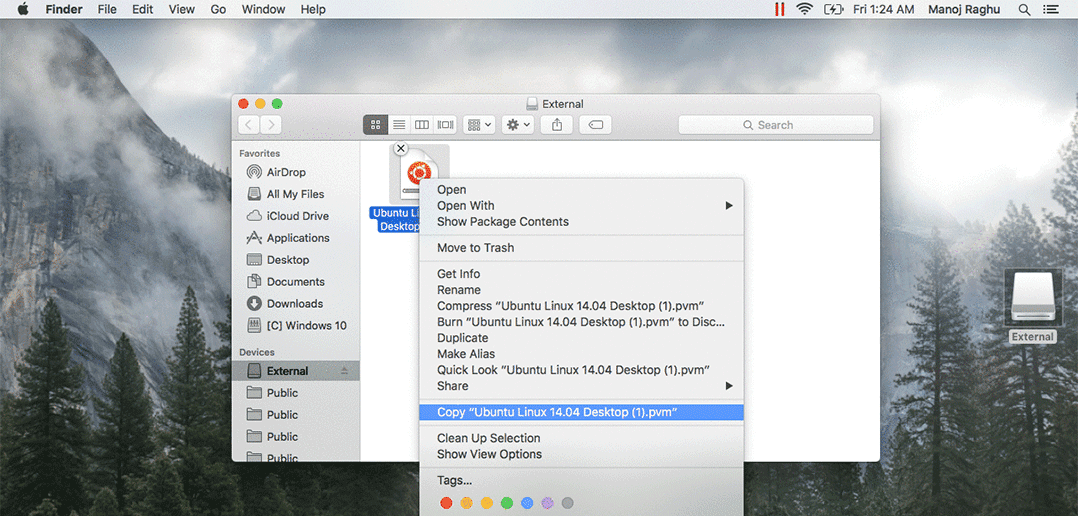
Task: Open Spotlight search in menu bar
Action: pyautogui.click(x=1024, y=10)
